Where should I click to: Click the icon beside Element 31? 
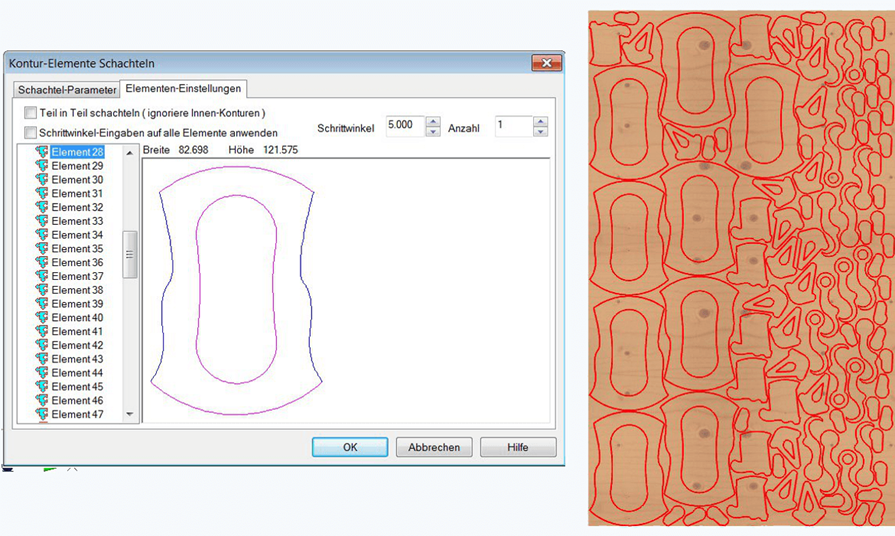point(42,194)
